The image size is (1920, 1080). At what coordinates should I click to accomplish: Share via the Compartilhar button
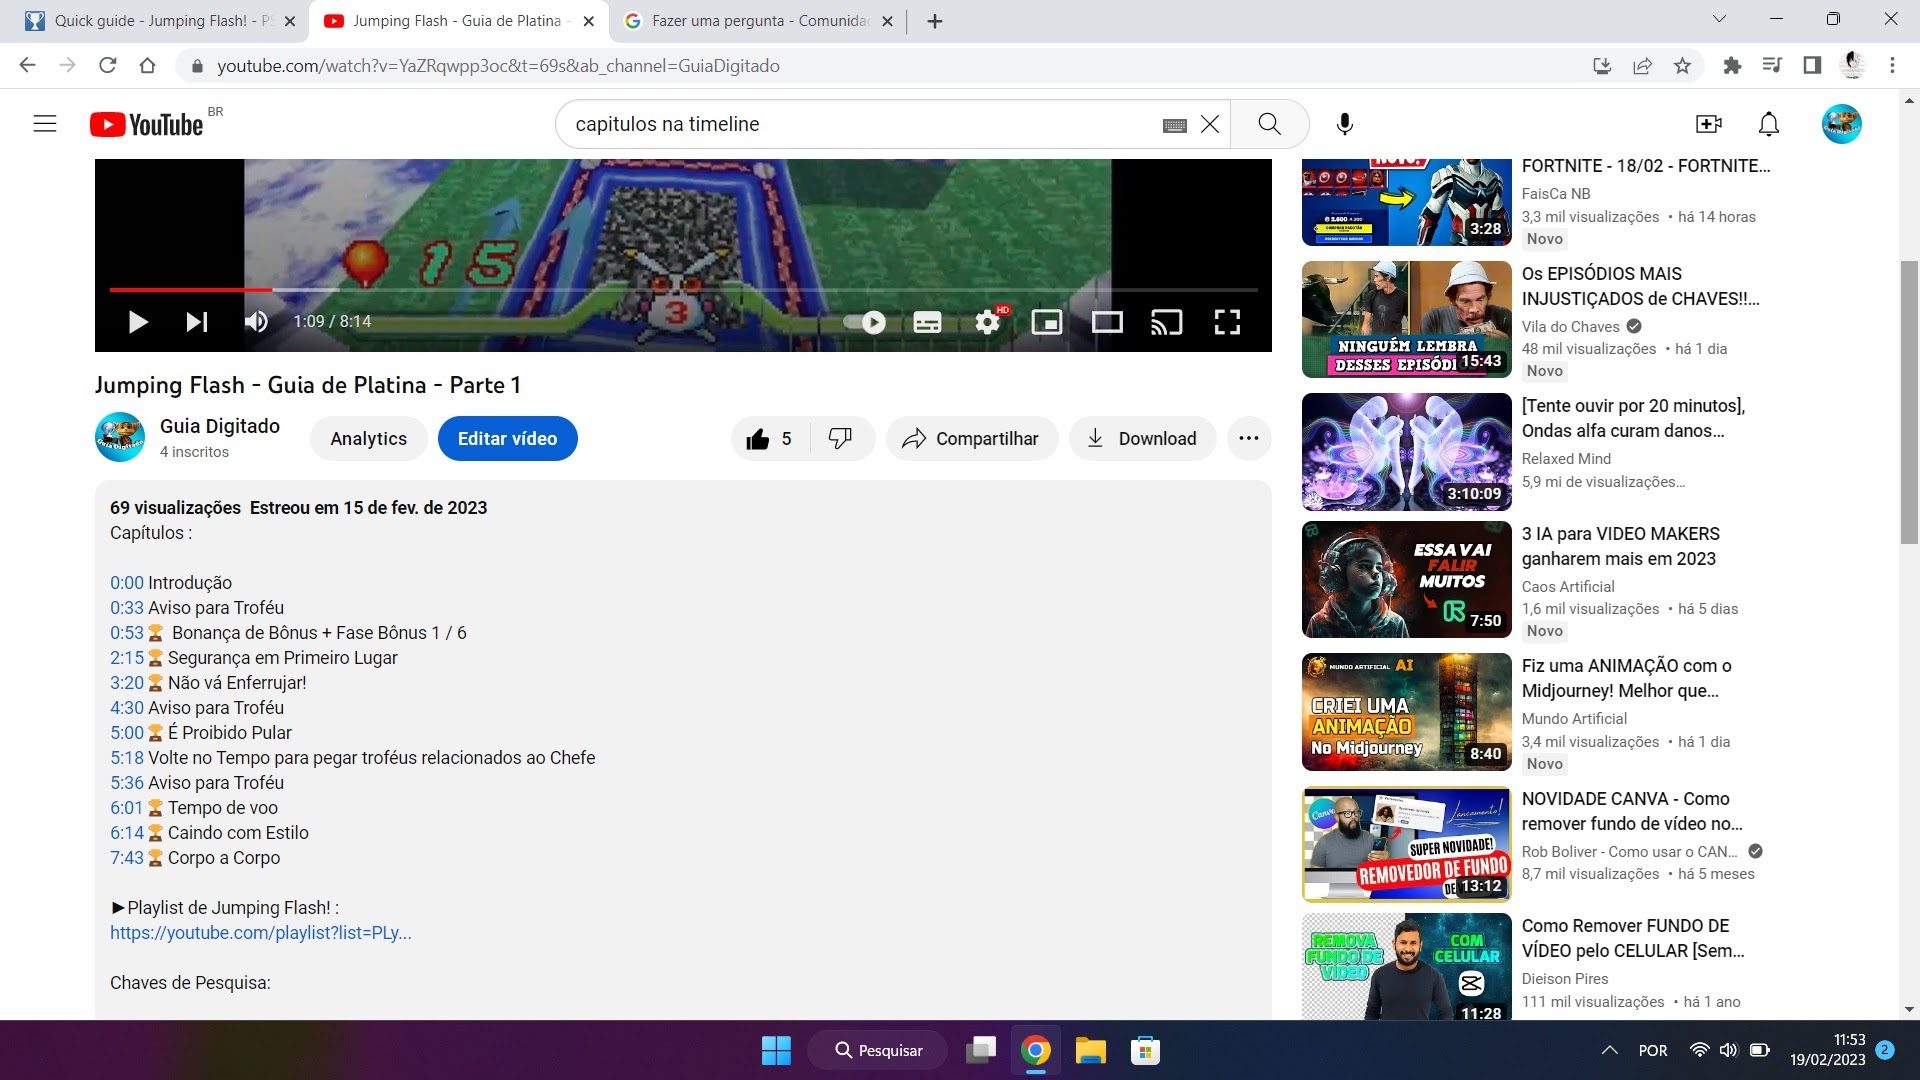[970, 439]
